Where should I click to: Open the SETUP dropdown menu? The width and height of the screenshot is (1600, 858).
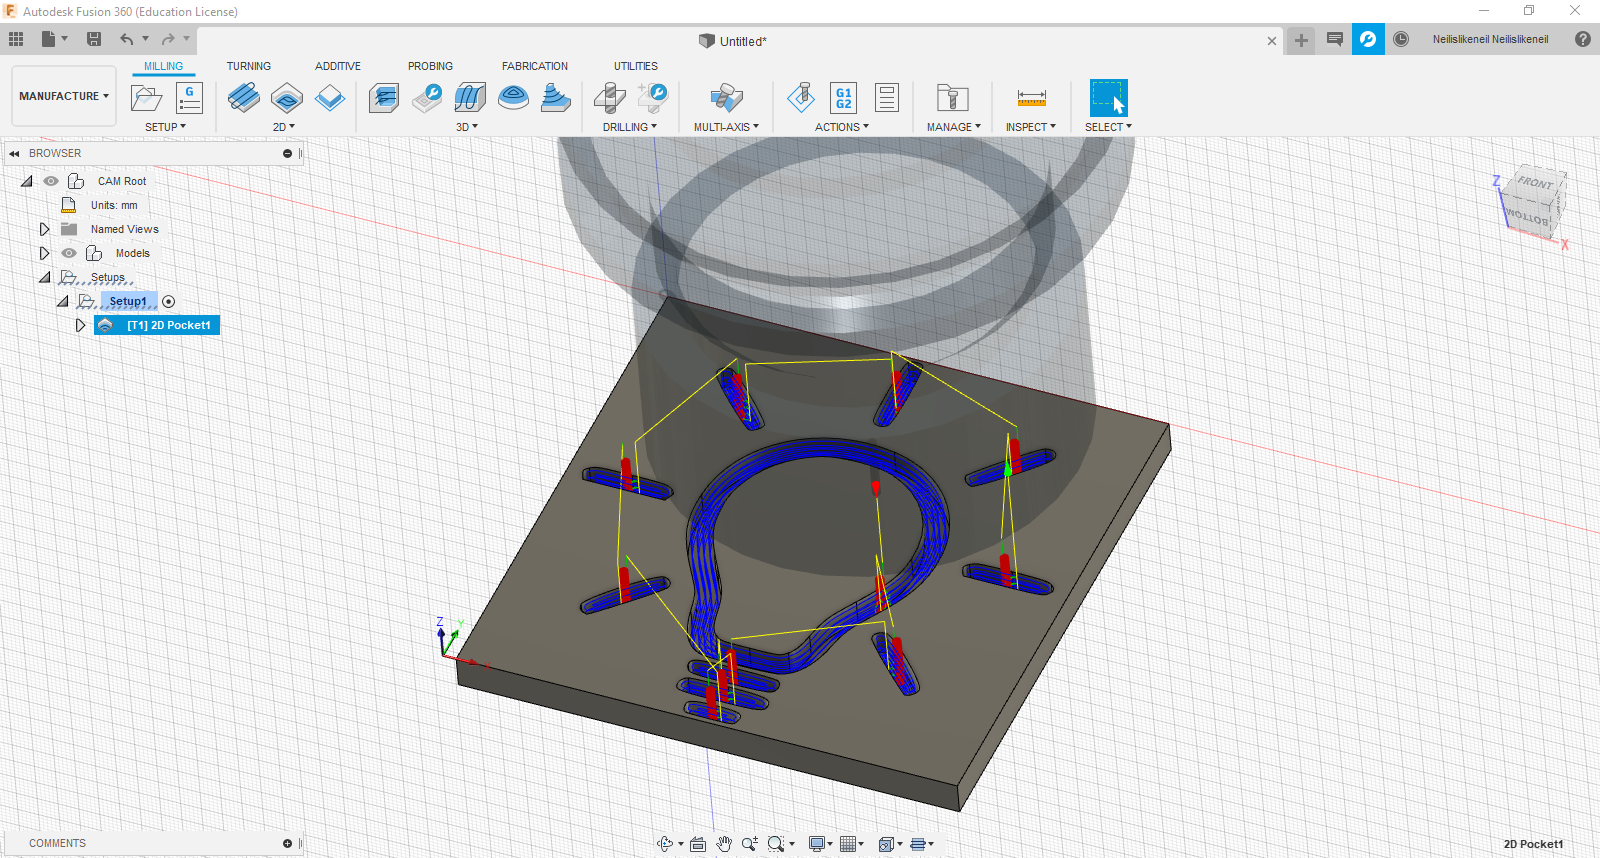point(165,127)
